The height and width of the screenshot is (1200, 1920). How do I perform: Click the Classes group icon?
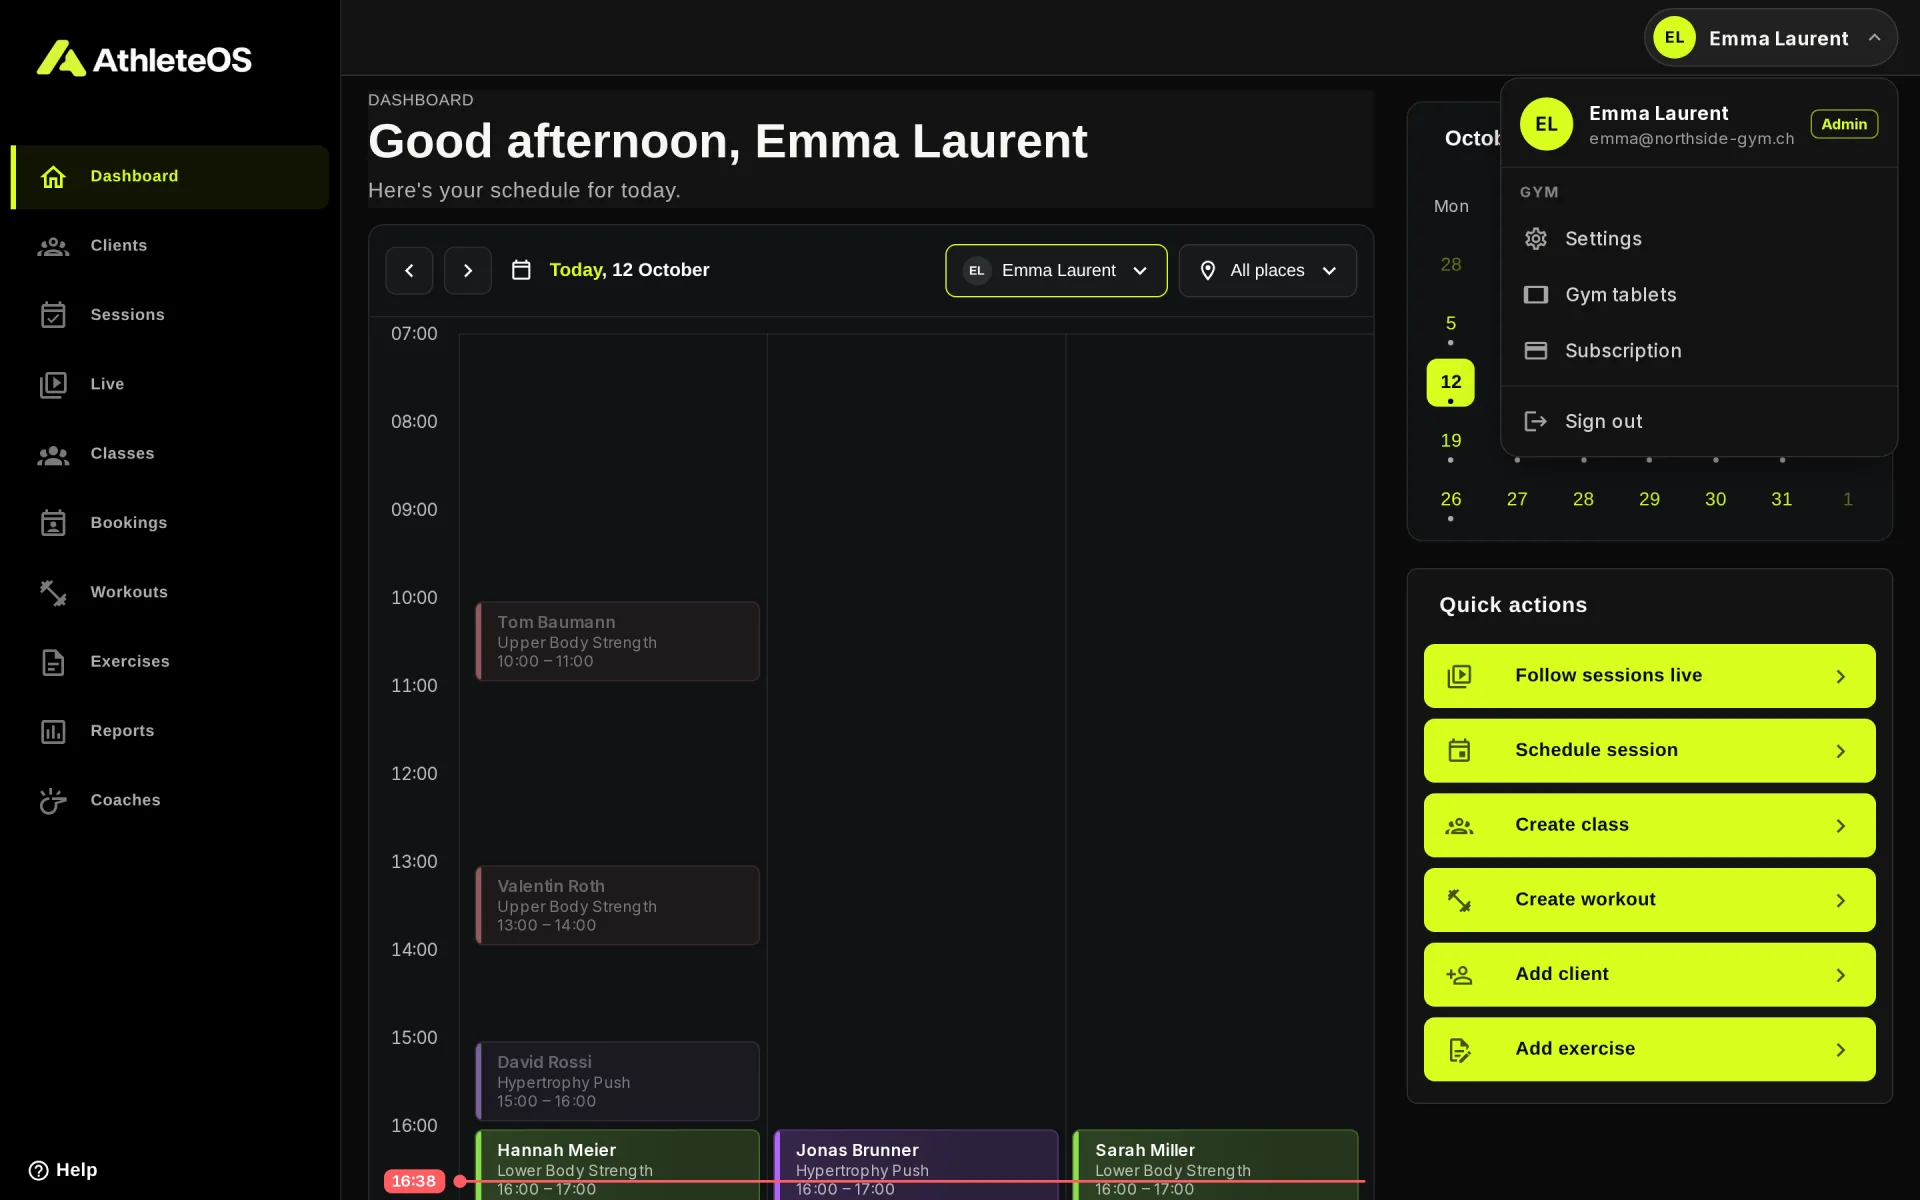[53, 454]
